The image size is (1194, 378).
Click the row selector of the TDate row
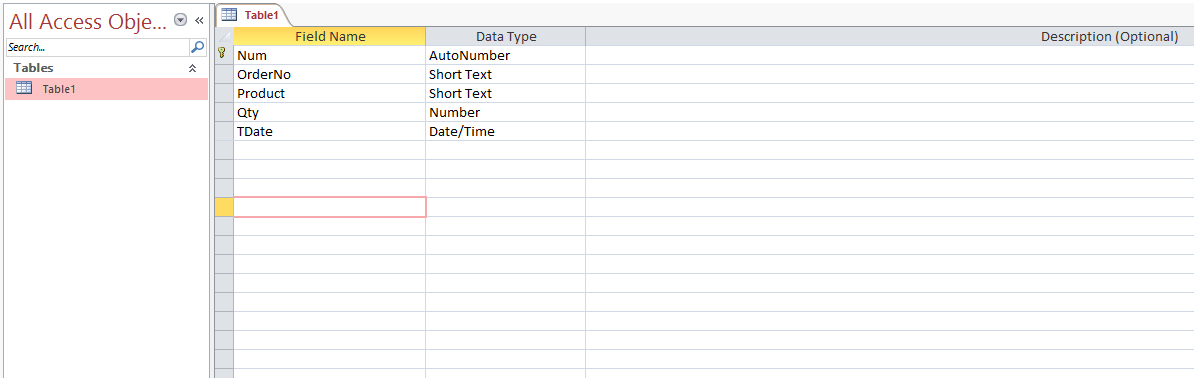click(224, 132)
